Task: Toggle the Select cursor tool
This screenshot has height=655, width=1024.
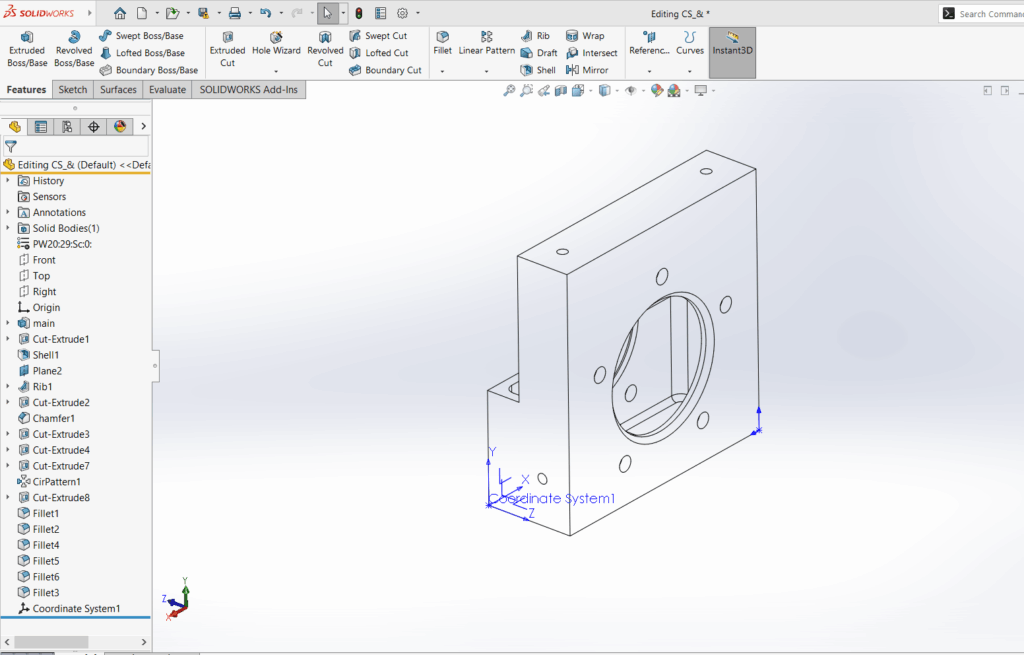Action: click(x=327, y=14)
